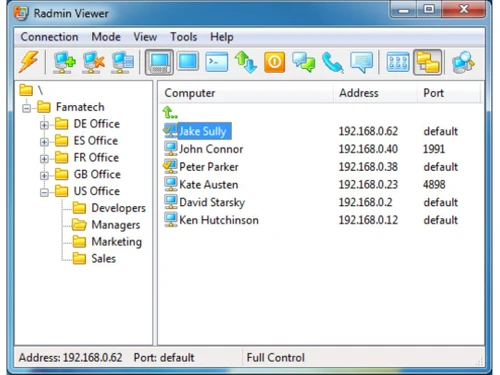500x375 pixels.
Task: Open connection Properties computer icon
Action: point(123,62)
